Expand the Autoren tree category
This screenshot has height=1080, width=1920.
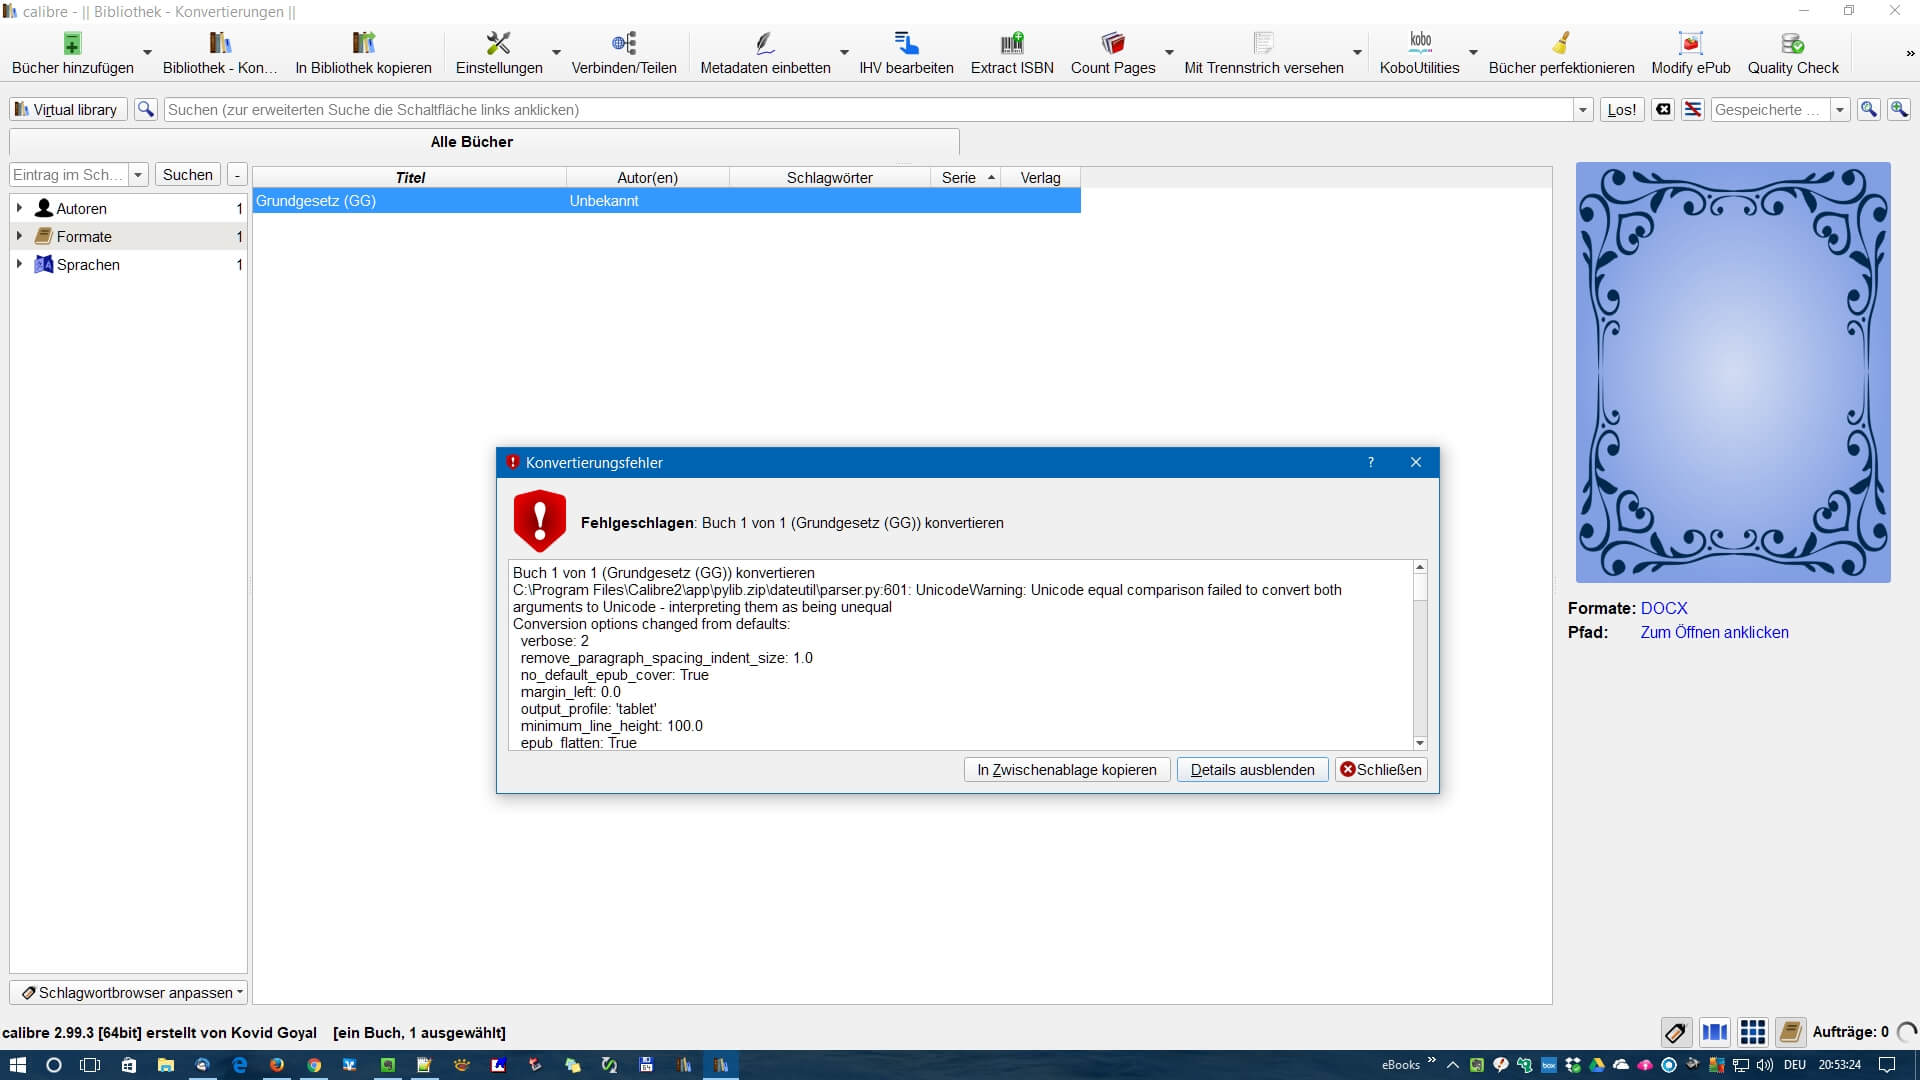[x=19, y=208]
